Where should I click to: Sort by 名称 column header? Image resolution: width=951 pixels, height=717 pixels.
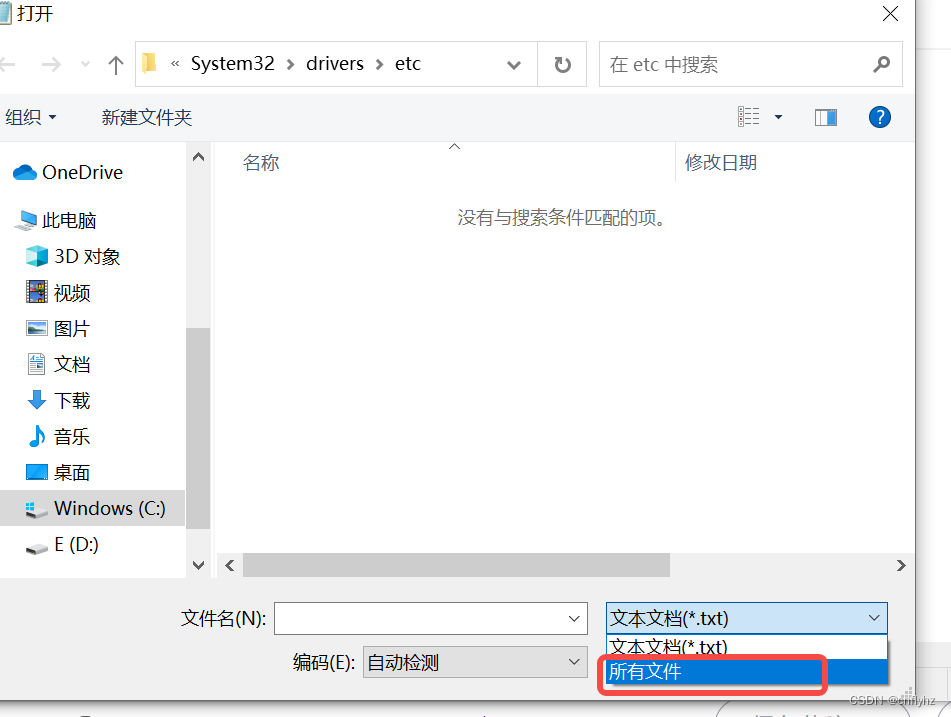(x=261, y=163)
